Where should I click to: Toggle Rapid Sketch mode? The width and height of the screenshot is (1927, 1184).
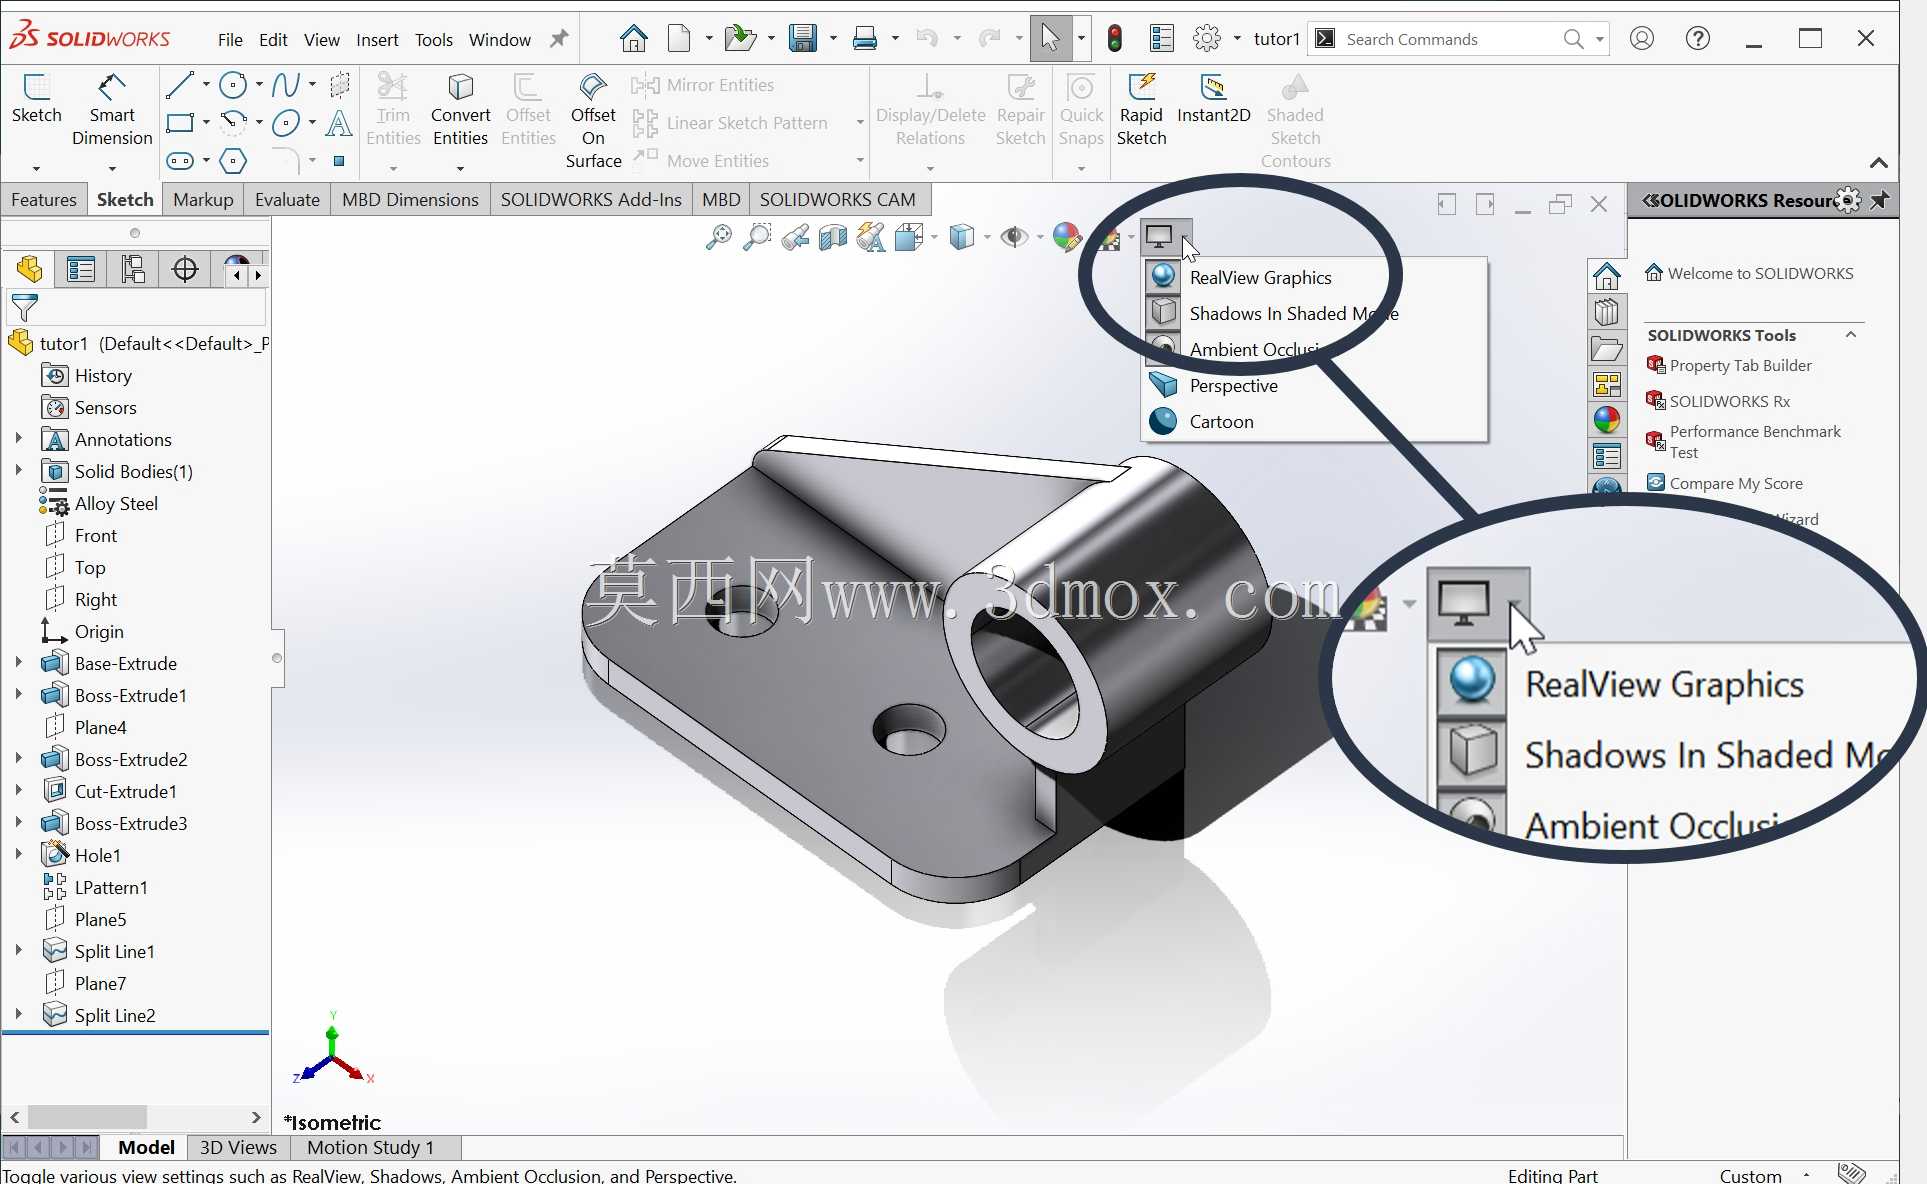[x=1141, y=111]
